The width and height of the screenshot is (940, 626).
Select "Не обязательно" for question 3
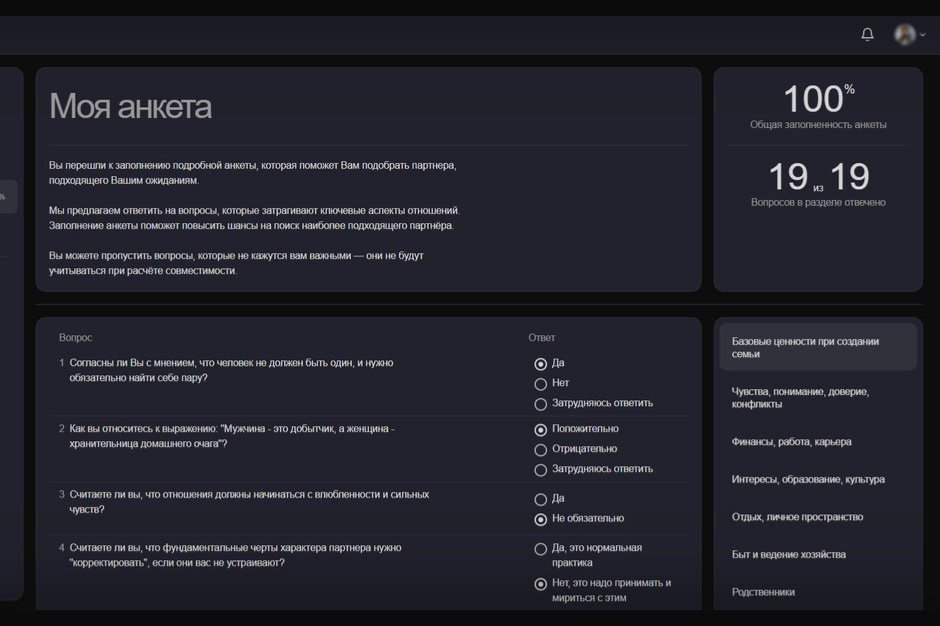[540, 519]
